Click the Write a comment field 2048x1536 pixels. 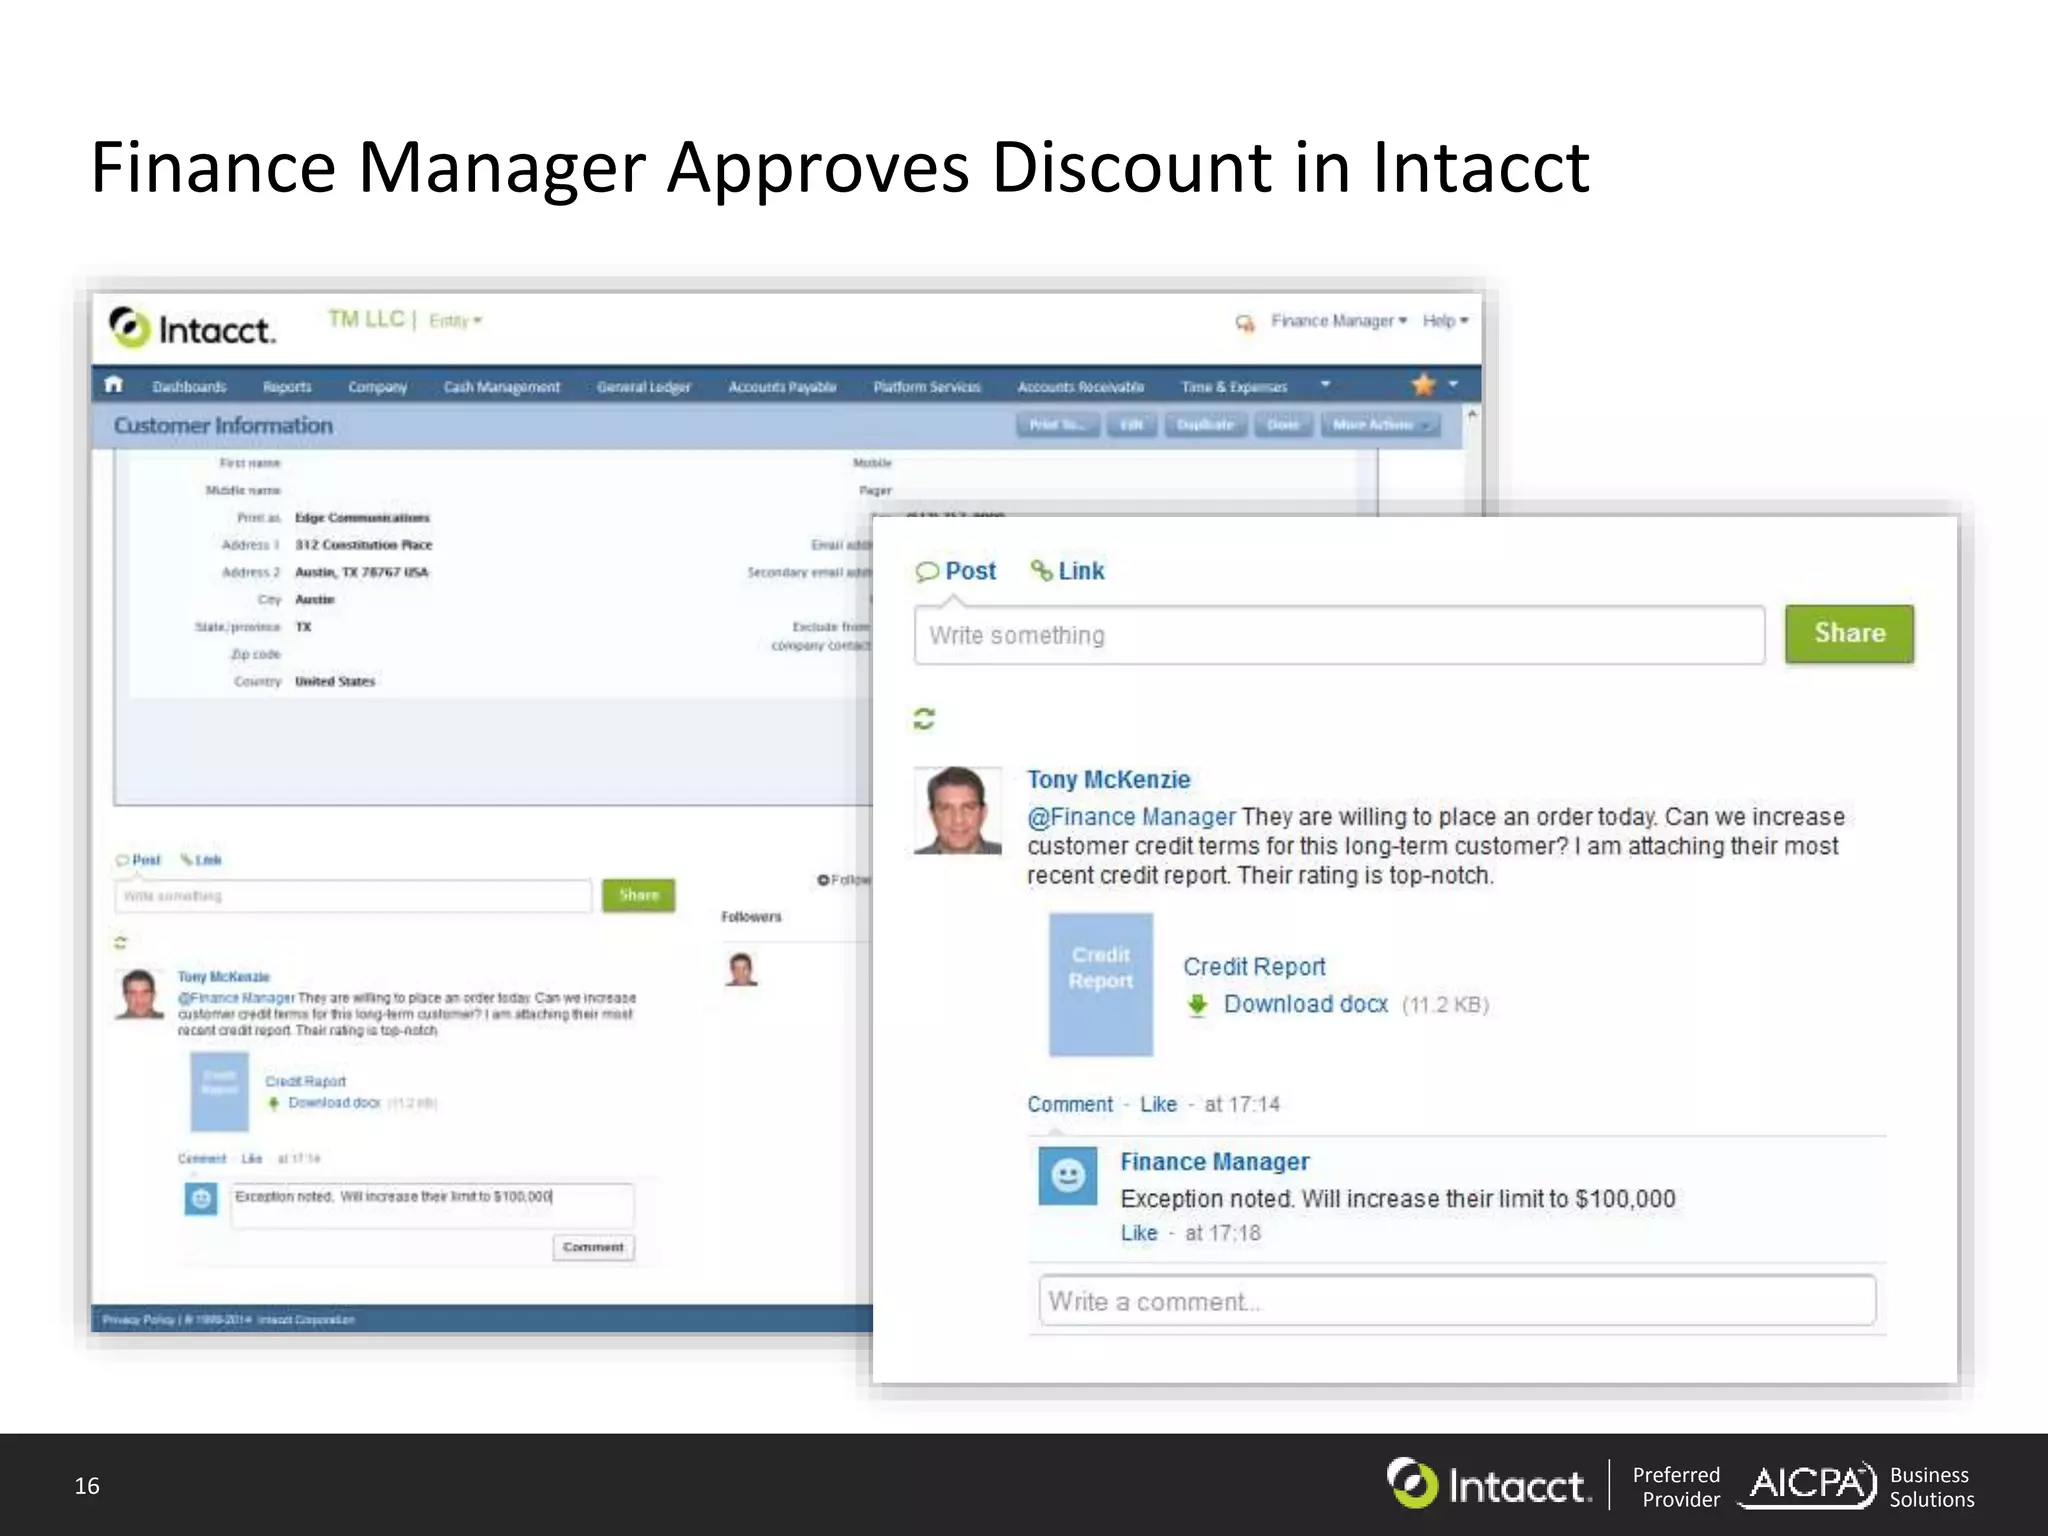1457,1301
